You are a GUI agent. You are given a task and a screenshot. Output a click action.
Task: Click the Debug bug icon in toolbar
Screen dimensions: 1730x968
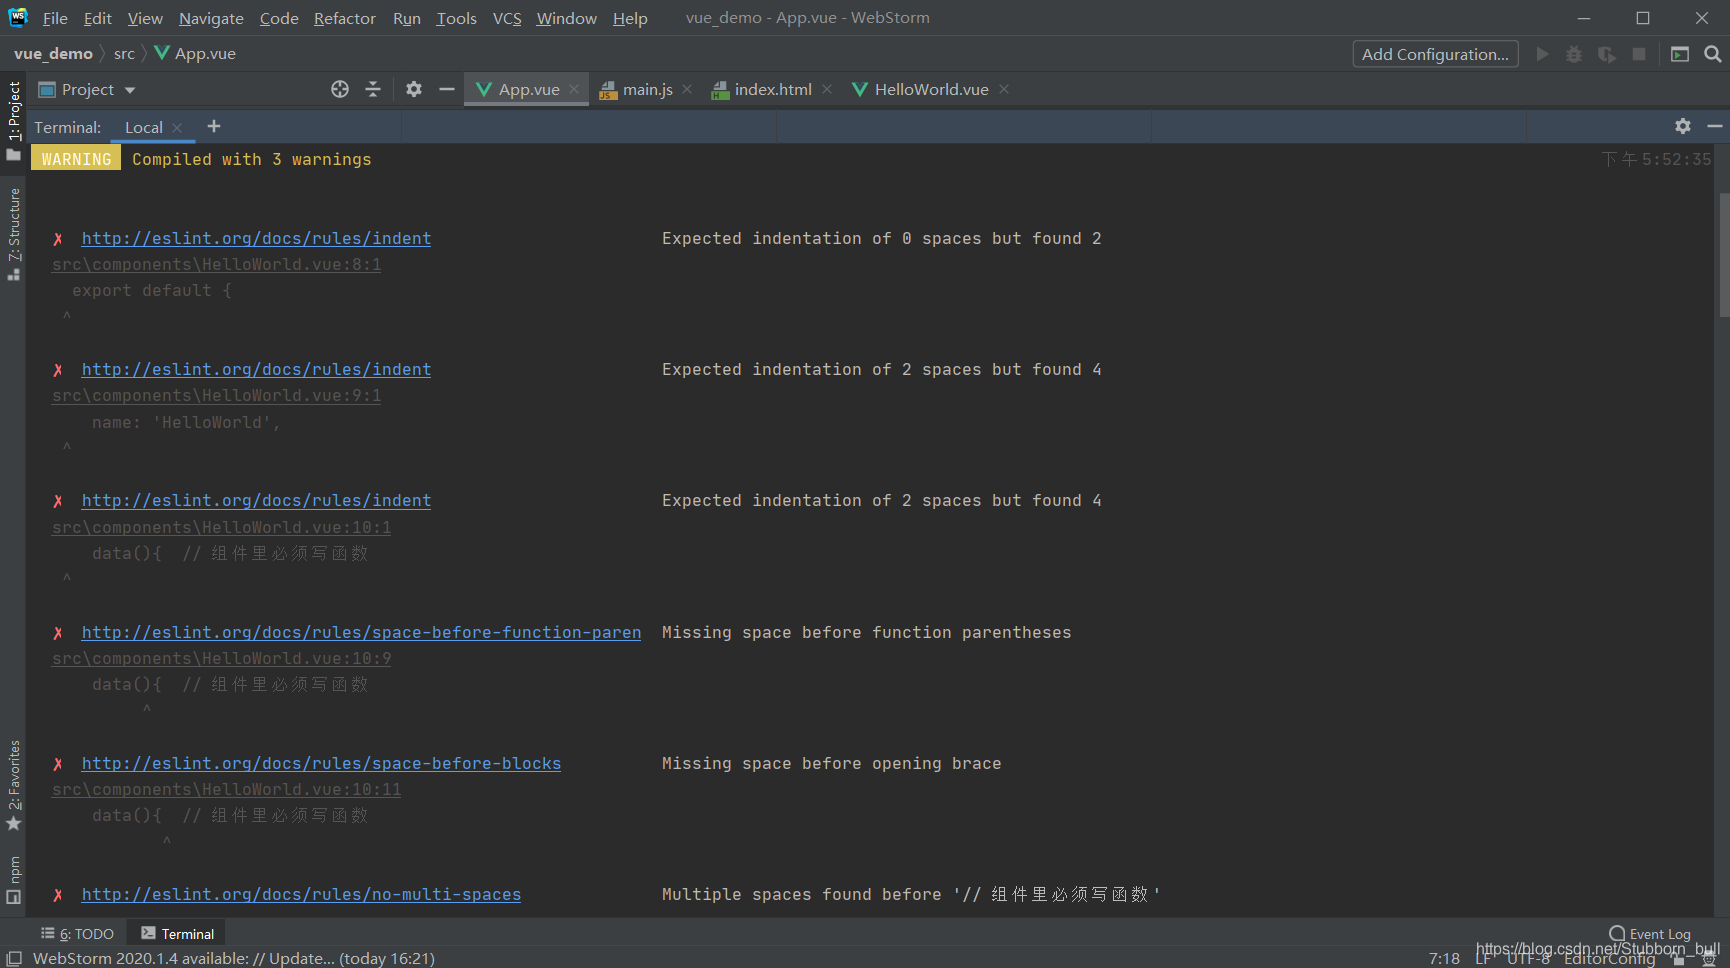(1574, 54)
